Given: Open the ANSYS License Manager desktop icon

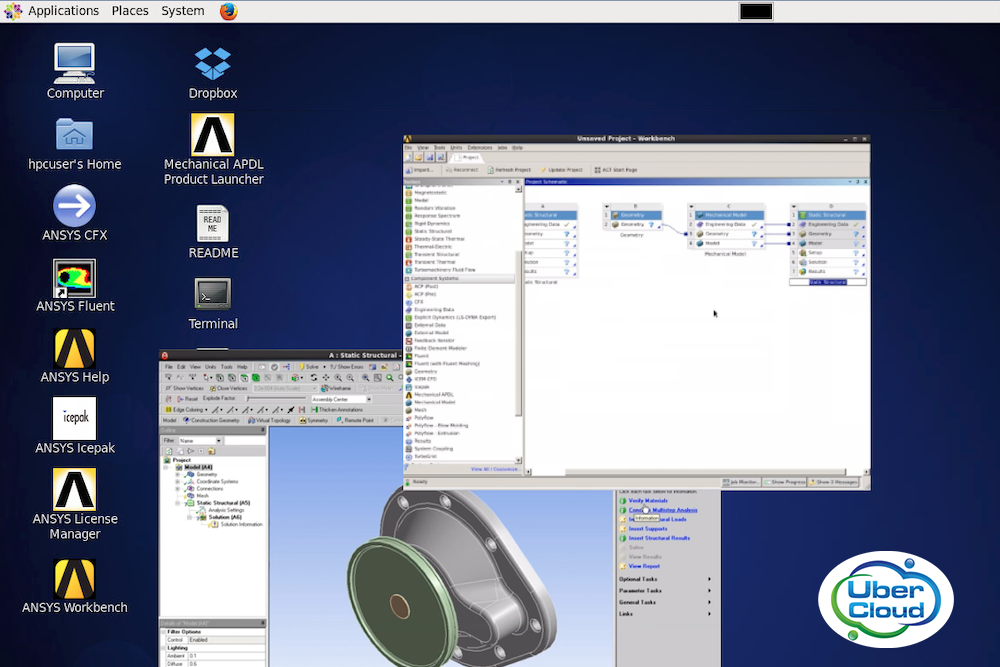Looking at the screenshot, I should (75, 489).
